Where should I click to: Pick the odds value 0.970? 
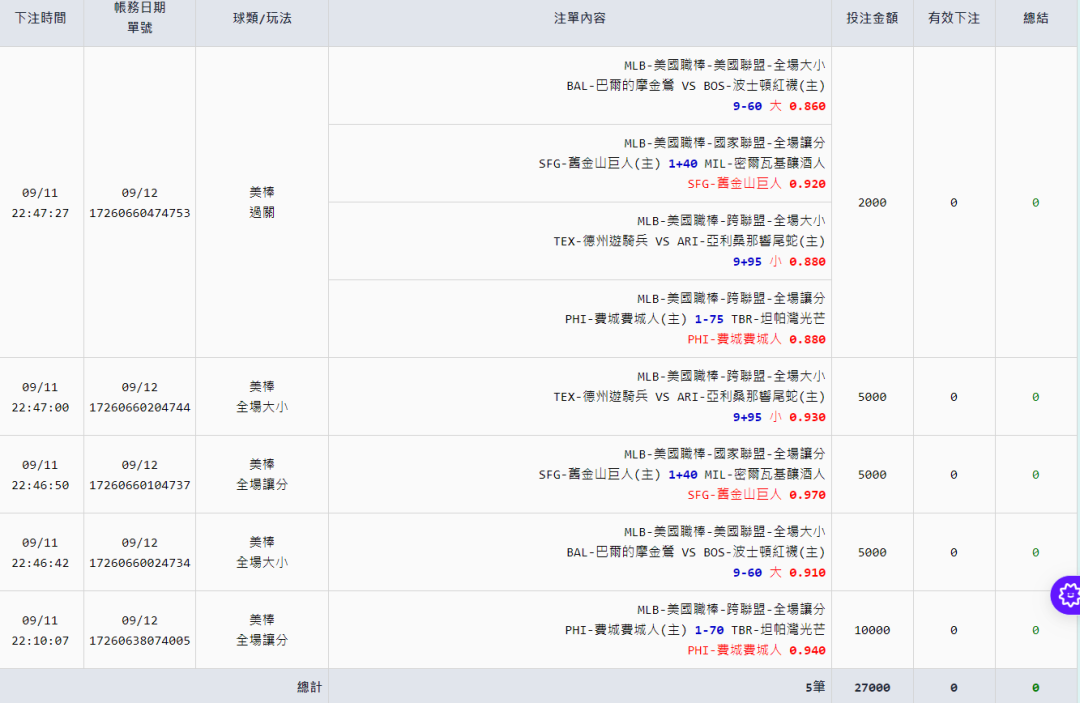(807, 495)
